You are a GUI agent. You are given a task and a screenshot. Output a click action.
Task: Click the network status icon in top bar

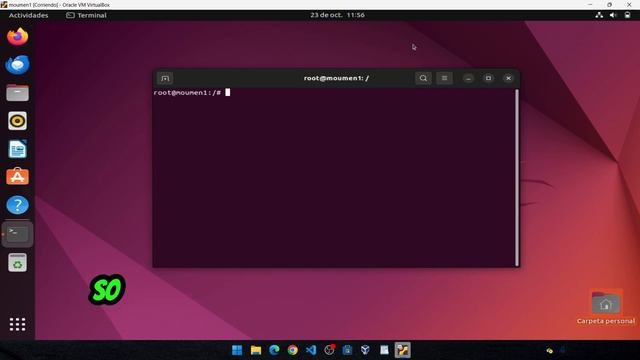(599, 15)
